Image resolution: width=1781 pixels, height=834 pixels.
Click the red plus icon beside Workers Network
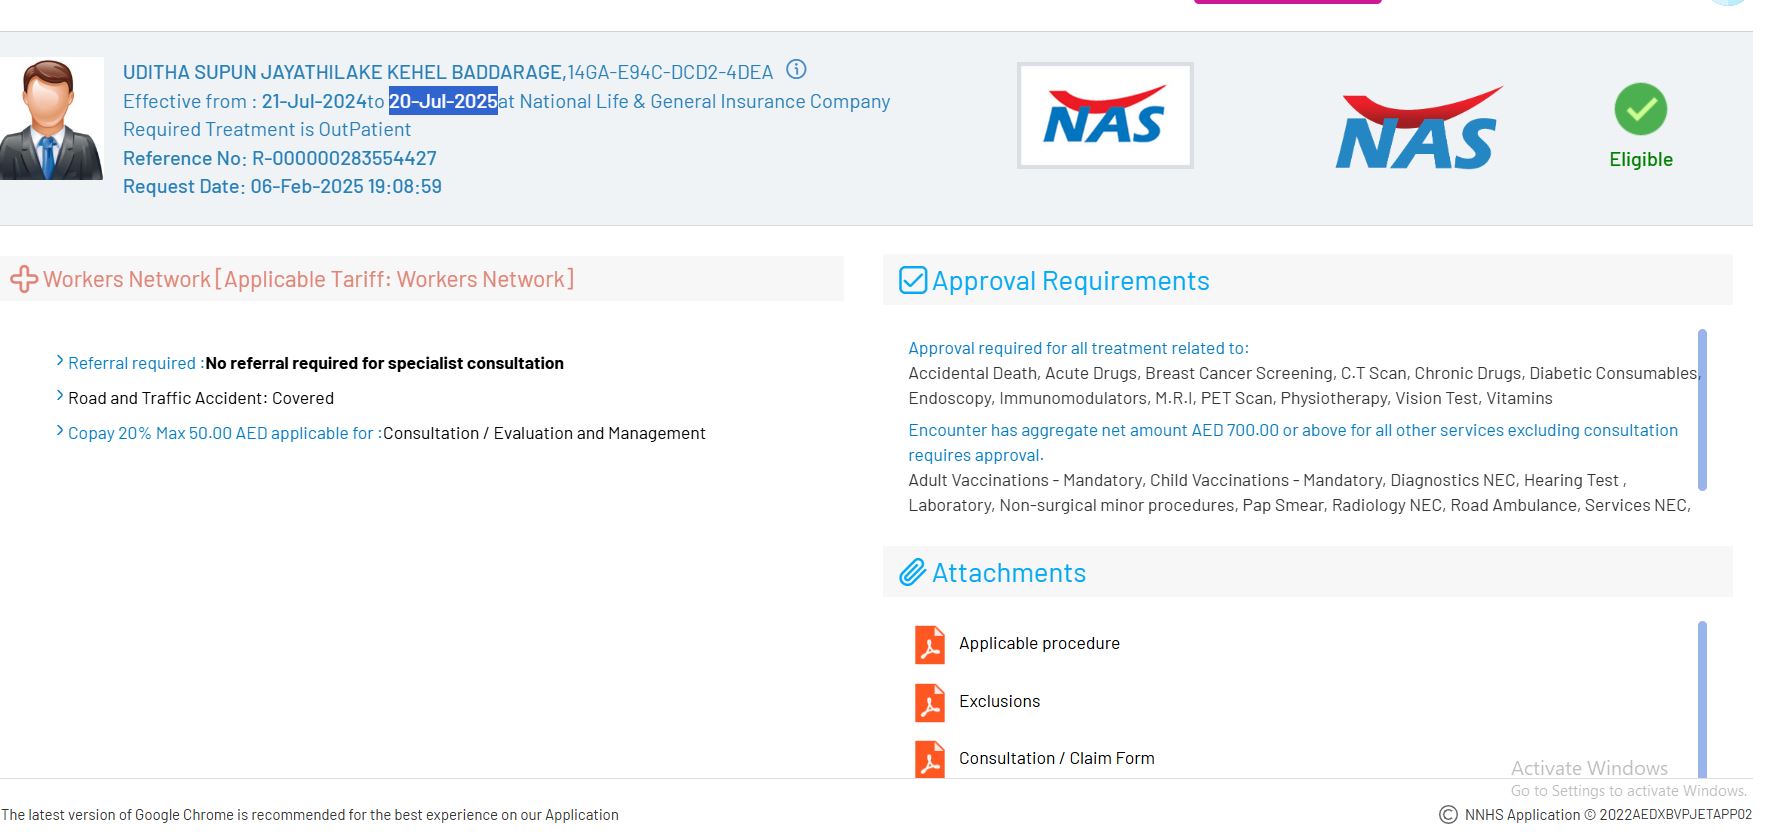(24, 280)
